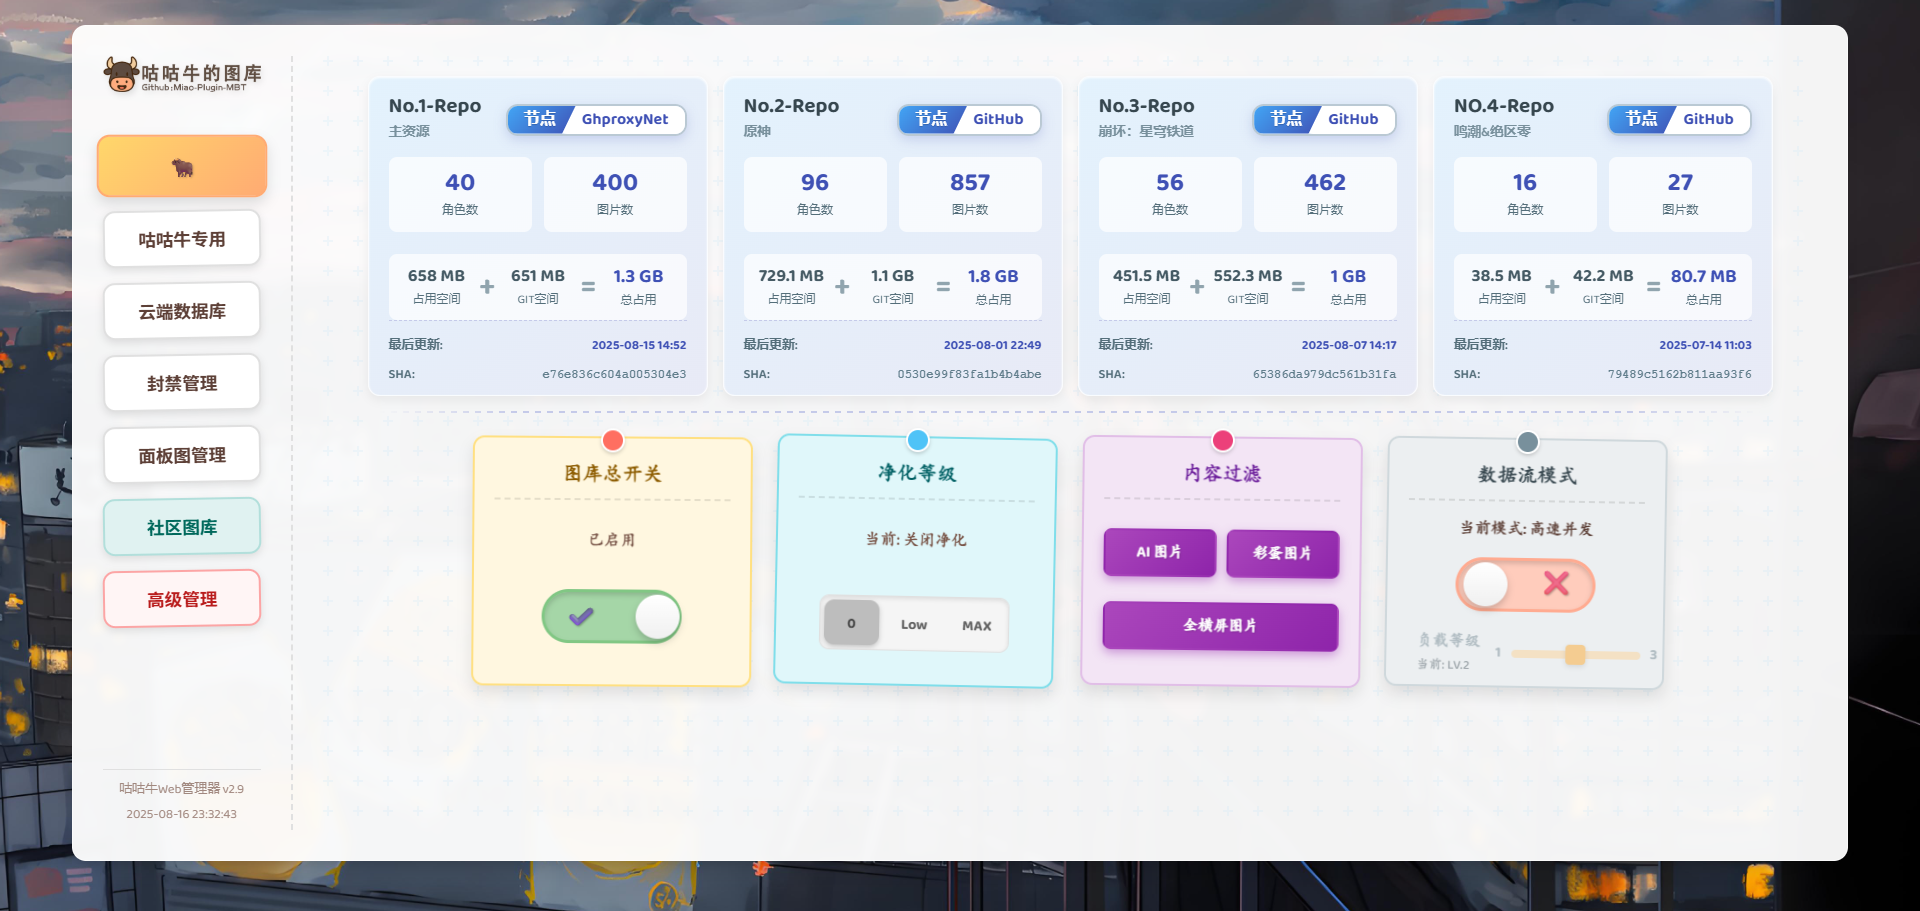Click the 56 角色数 stat of No.3-Repo
1920x911 pixels.
[1170, 194]
